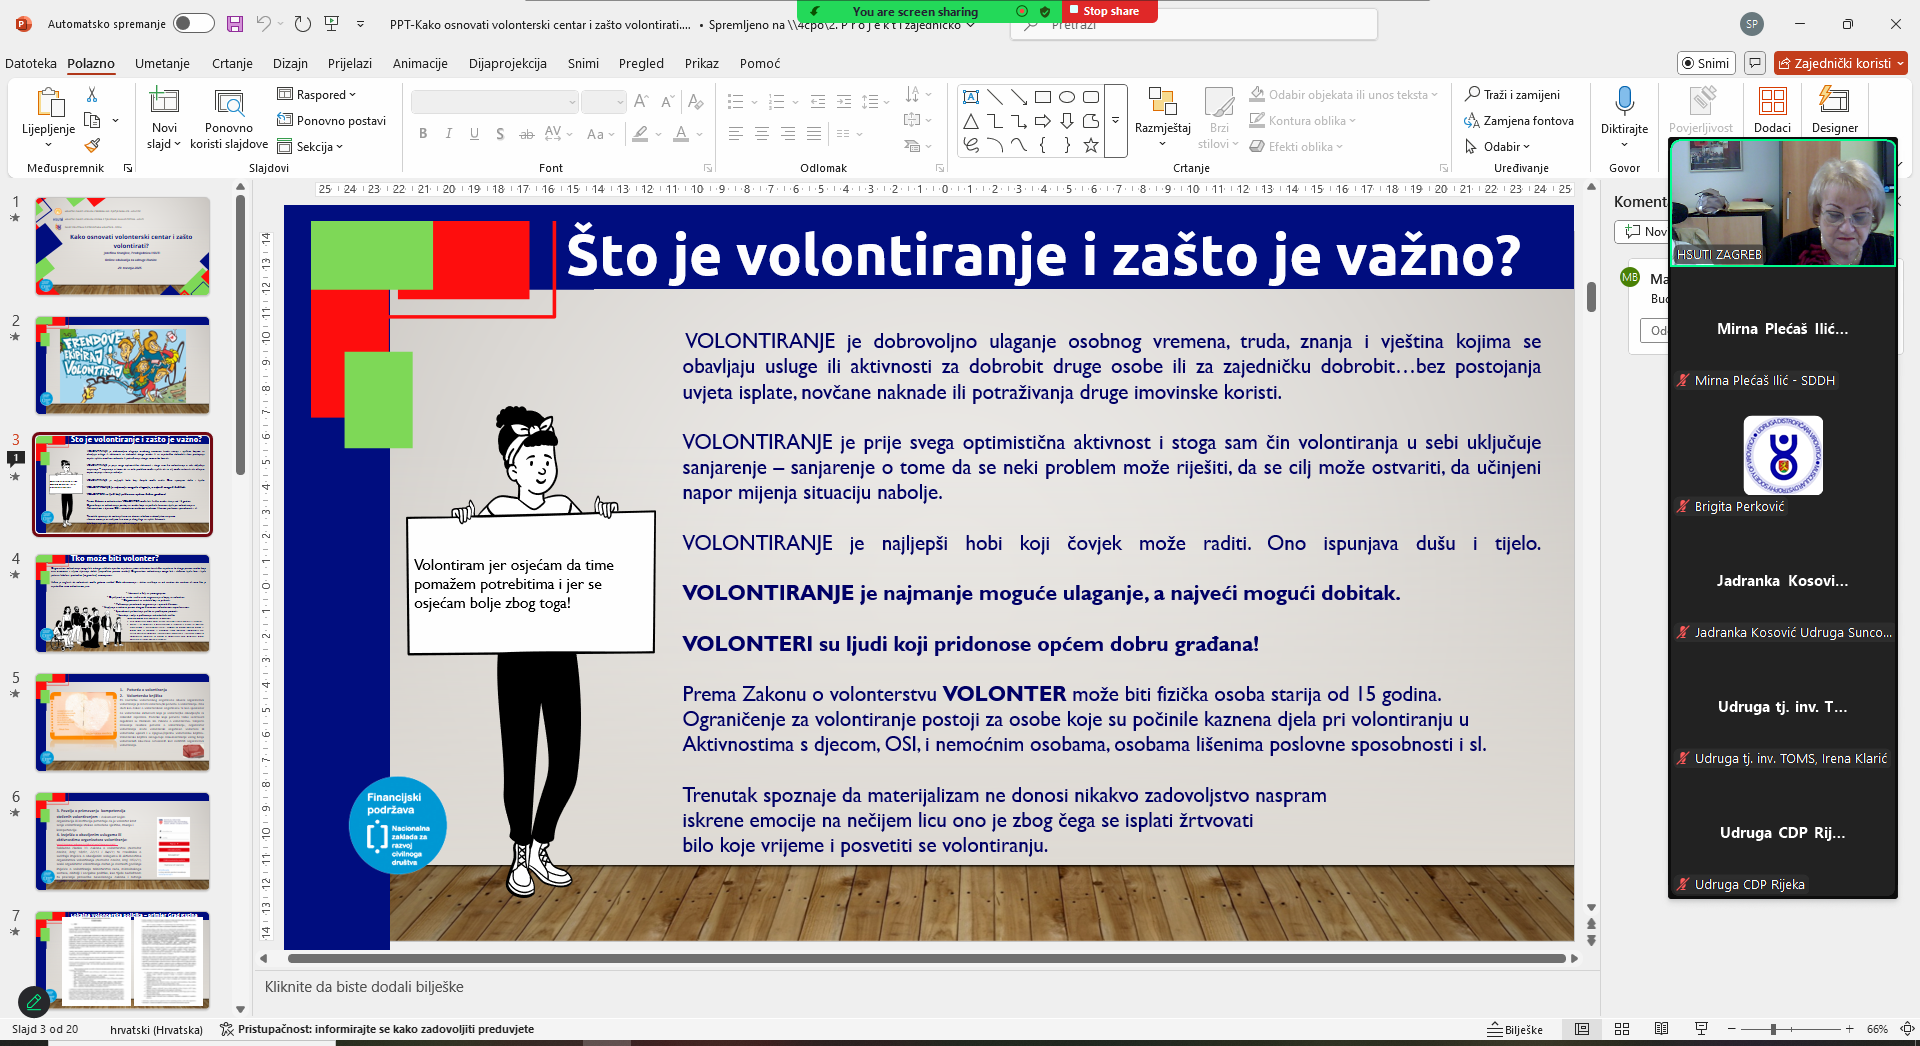Image resolution: width=1920 pixels, height=1046 pixels.
Task: Expand the Raspored layout dropdown
Action: click(322, 95)
